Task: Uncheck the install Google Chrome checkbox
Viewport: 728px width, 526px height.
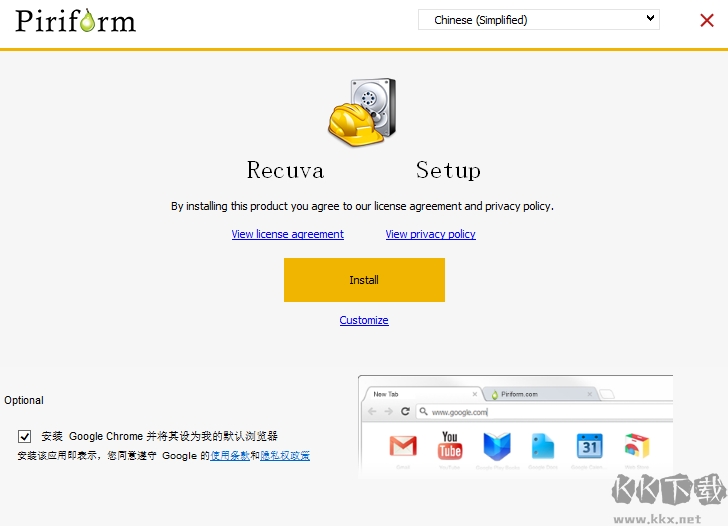Action: [x=25, y=436]
